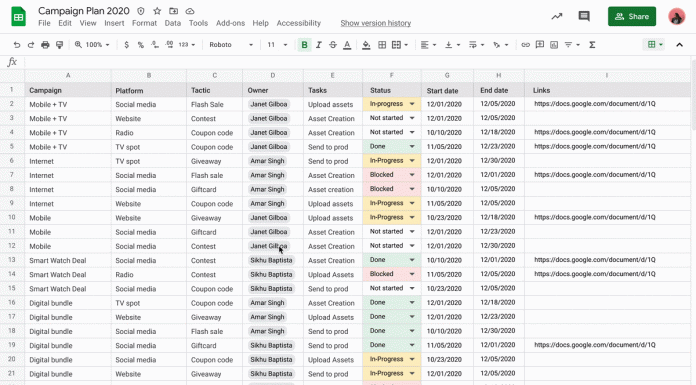The height and width of the screenshot is (385, 696).
Task: Click the green Share button
Action: pyautogui.click(x=632, y=16)
